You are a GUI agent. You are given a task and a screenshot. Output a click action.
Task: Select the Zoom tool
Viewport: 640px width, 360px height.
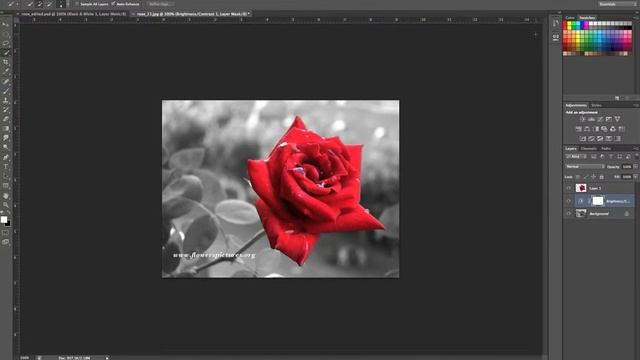[x=6, y=204]
